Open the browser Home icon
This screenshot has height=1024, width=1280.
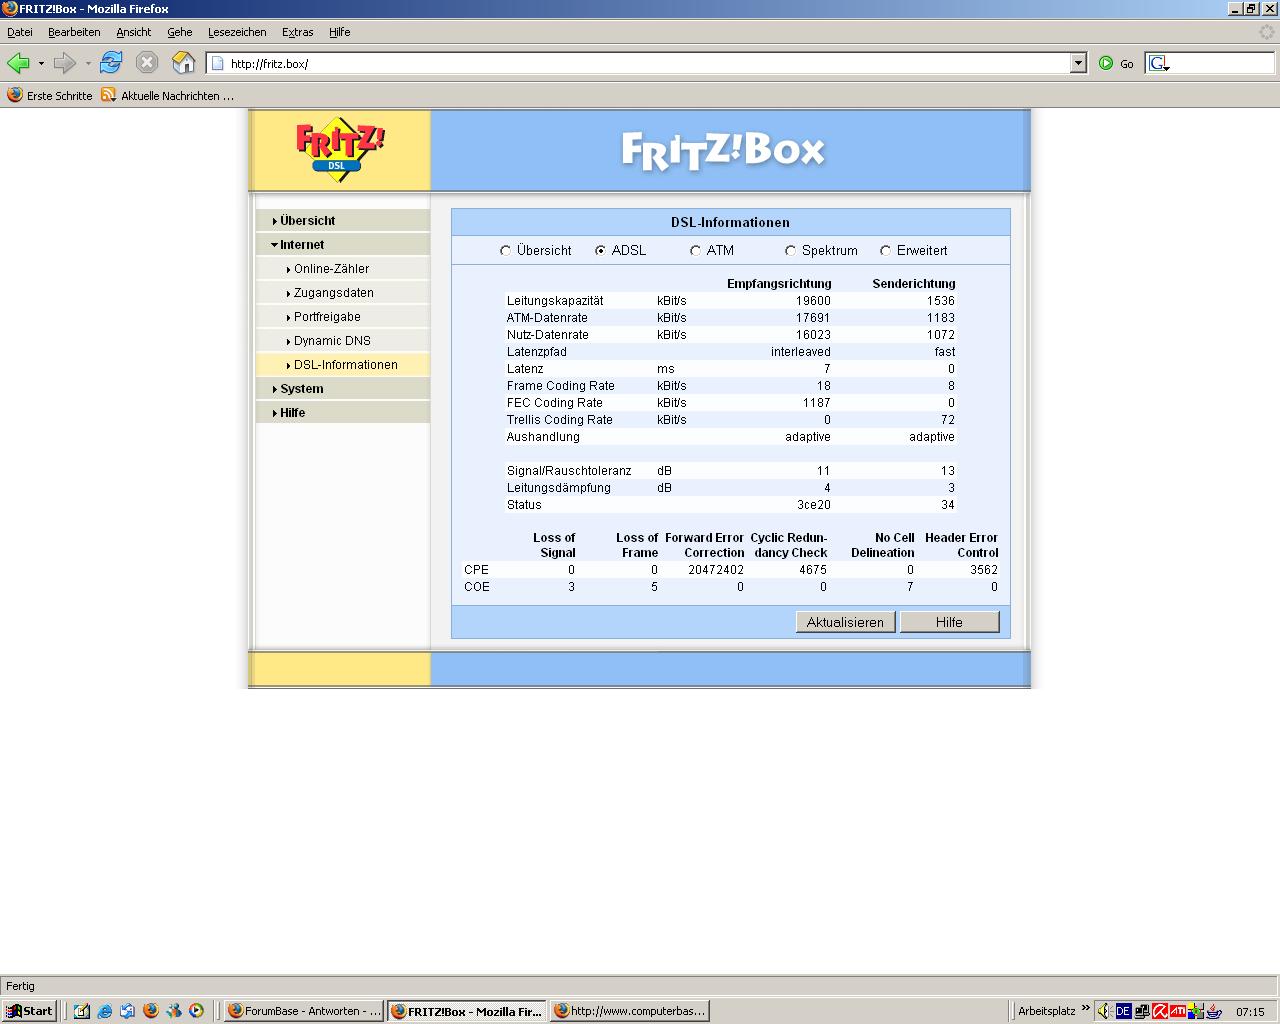click(x=183, y=63)
